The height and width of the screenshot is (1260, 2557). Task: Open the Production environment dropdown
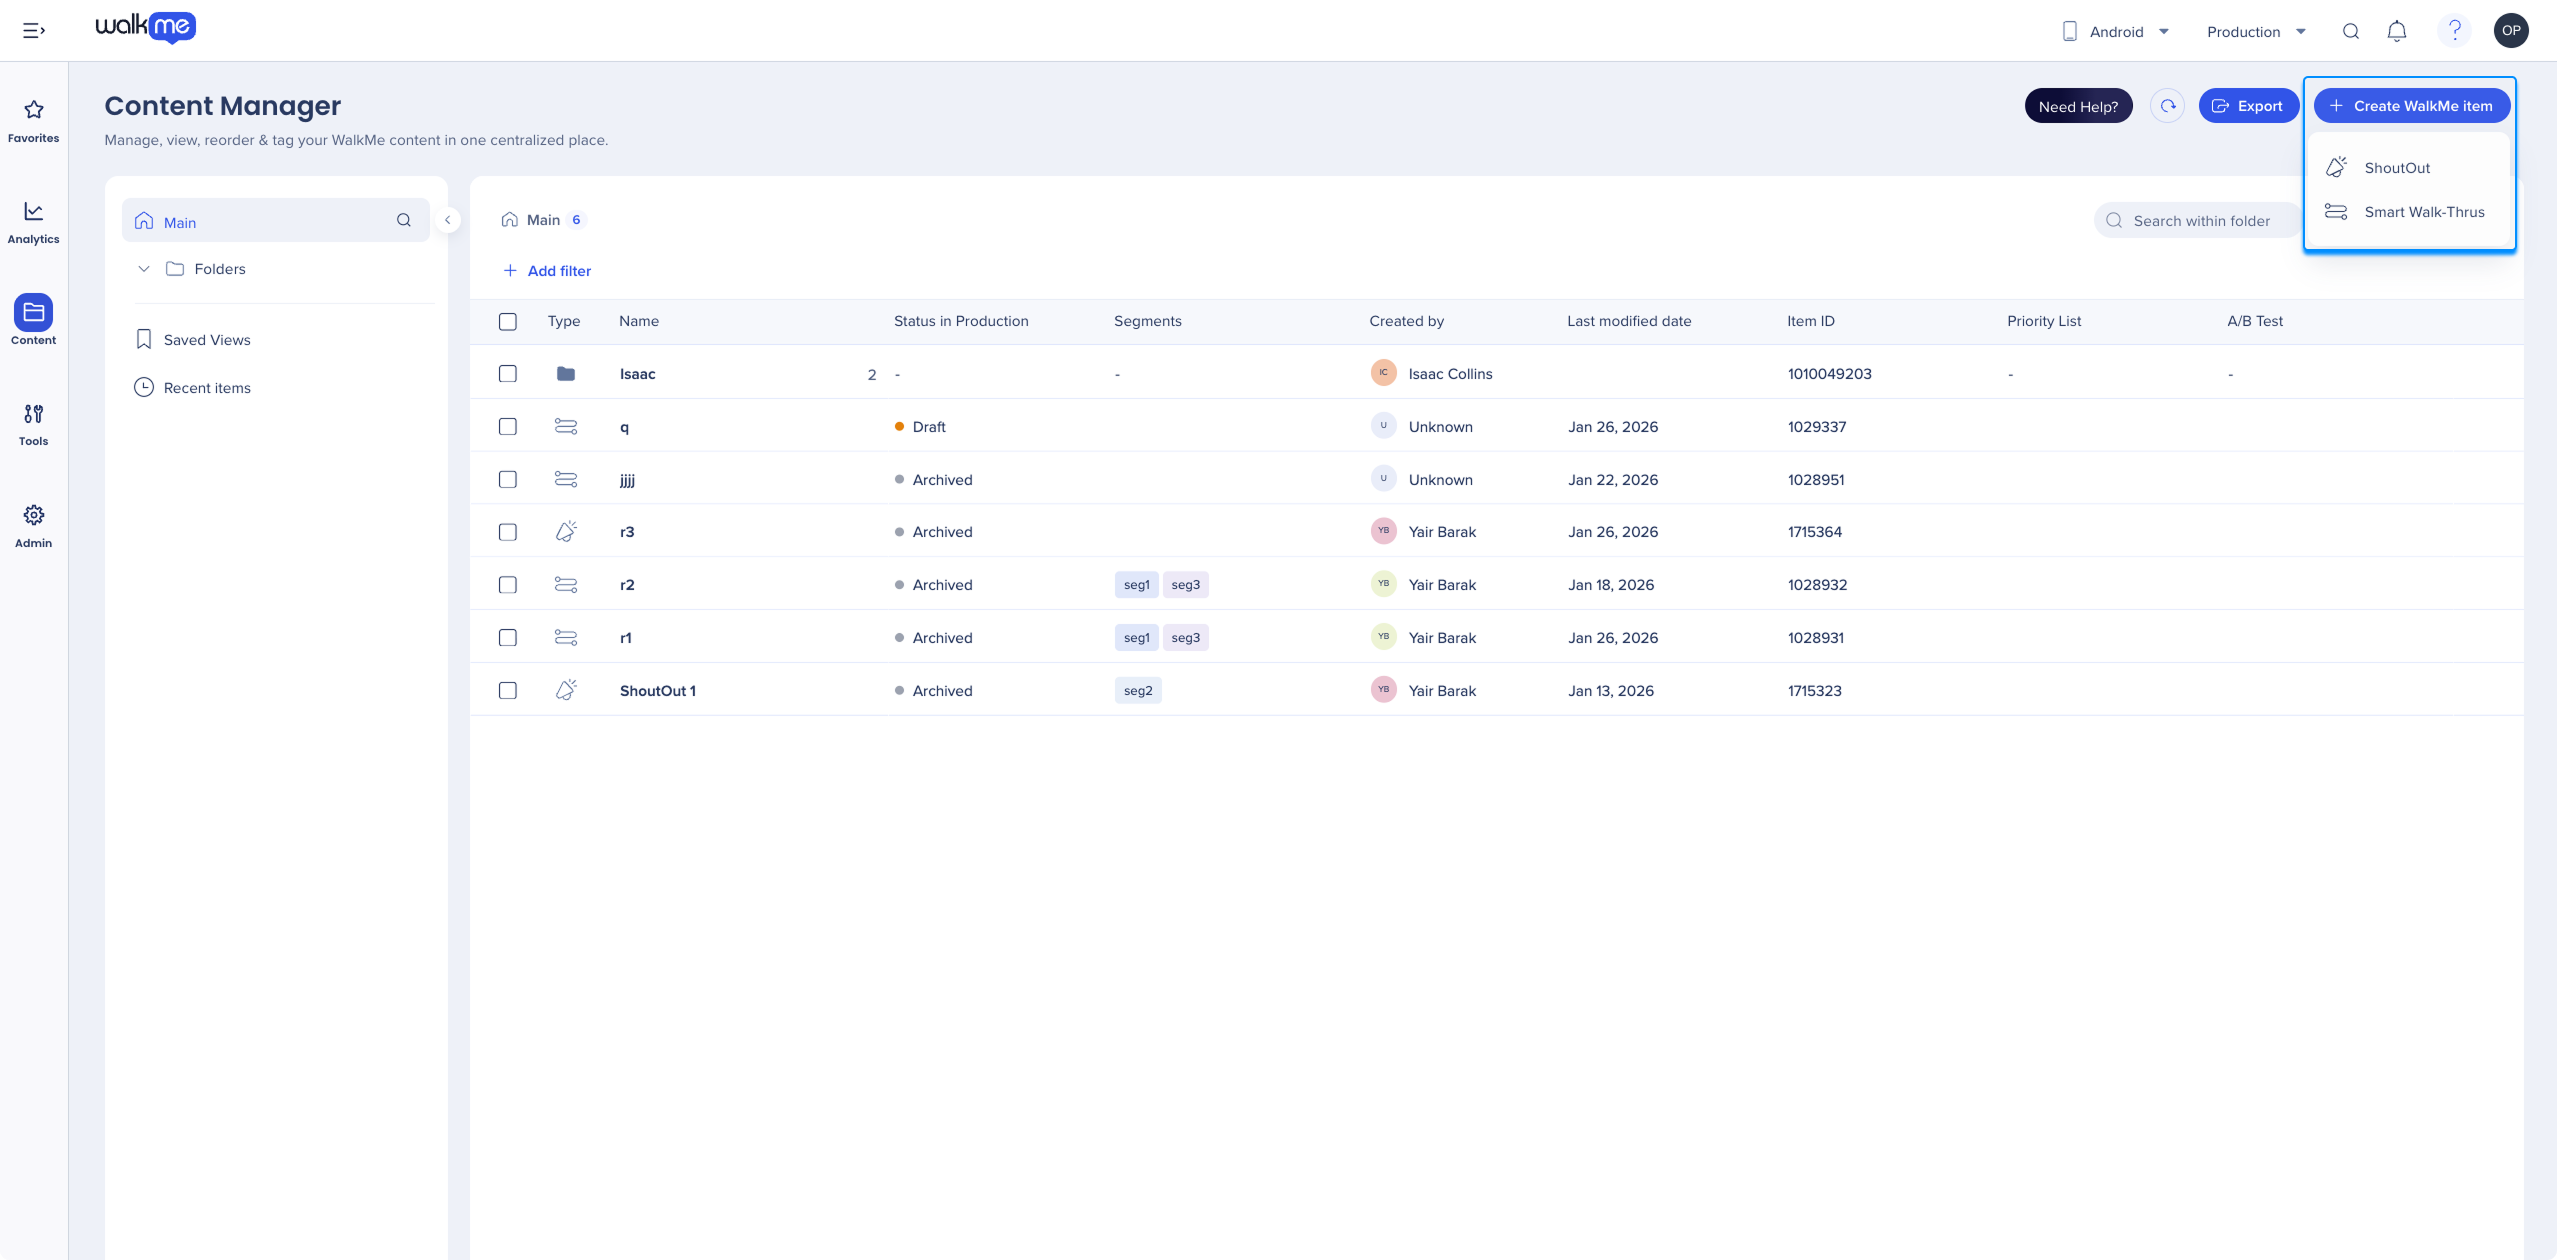pyautogui.click(x=2256, y=31)
